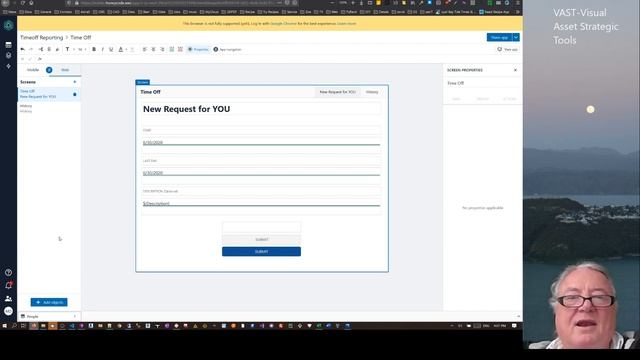
Task: Click the Copy icon in toolbar
Action: (x=49, y=49)
